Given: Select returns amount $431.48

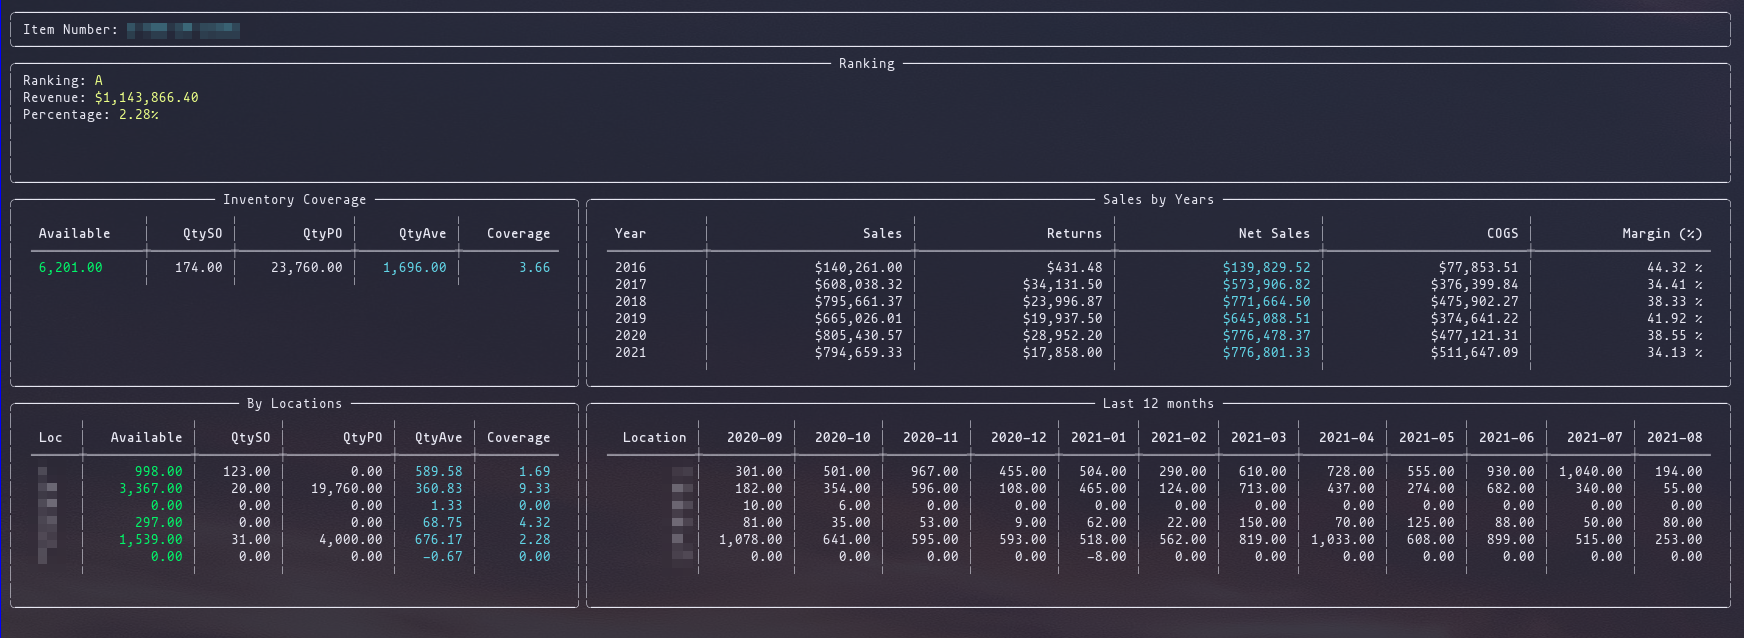Looking at the screenshot, I should [1075, 268].
